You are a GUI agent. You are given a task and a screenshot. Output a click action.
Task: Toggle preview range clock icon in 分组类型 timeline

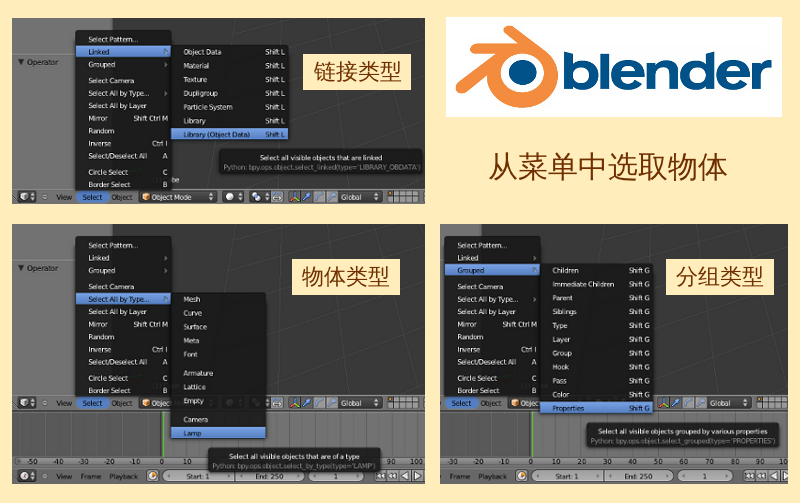click(521, 476)
